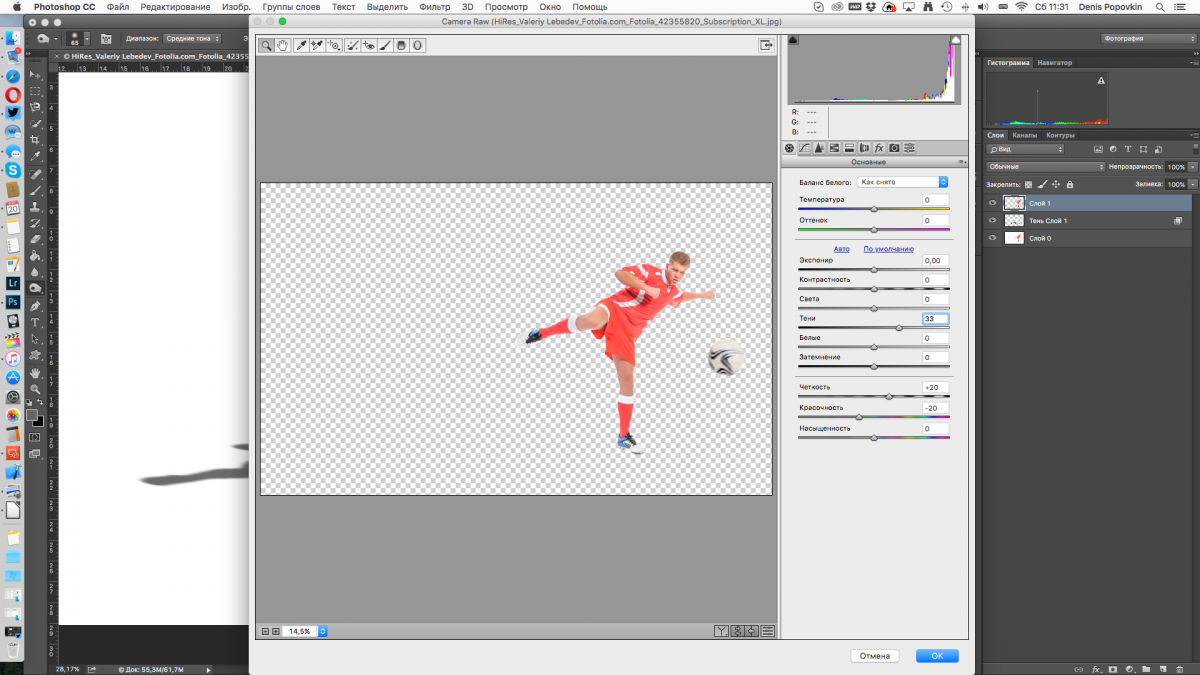
Task: Switch to the Каналы tab
Action: pos(1024,135)
